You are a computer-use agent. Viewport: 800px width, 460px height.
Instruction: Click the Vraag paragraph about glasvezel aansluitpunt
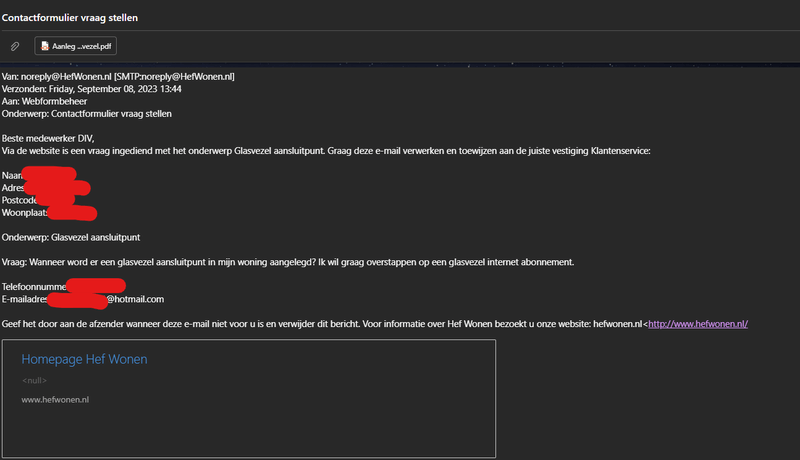coord(288,262)
